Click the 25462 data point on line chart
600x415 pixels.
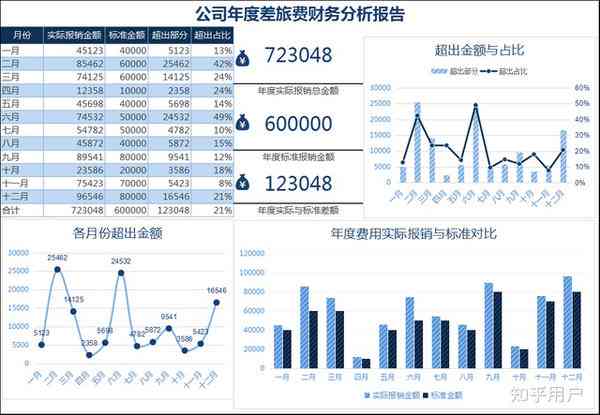pyautogui.click(x=57, y=270)
